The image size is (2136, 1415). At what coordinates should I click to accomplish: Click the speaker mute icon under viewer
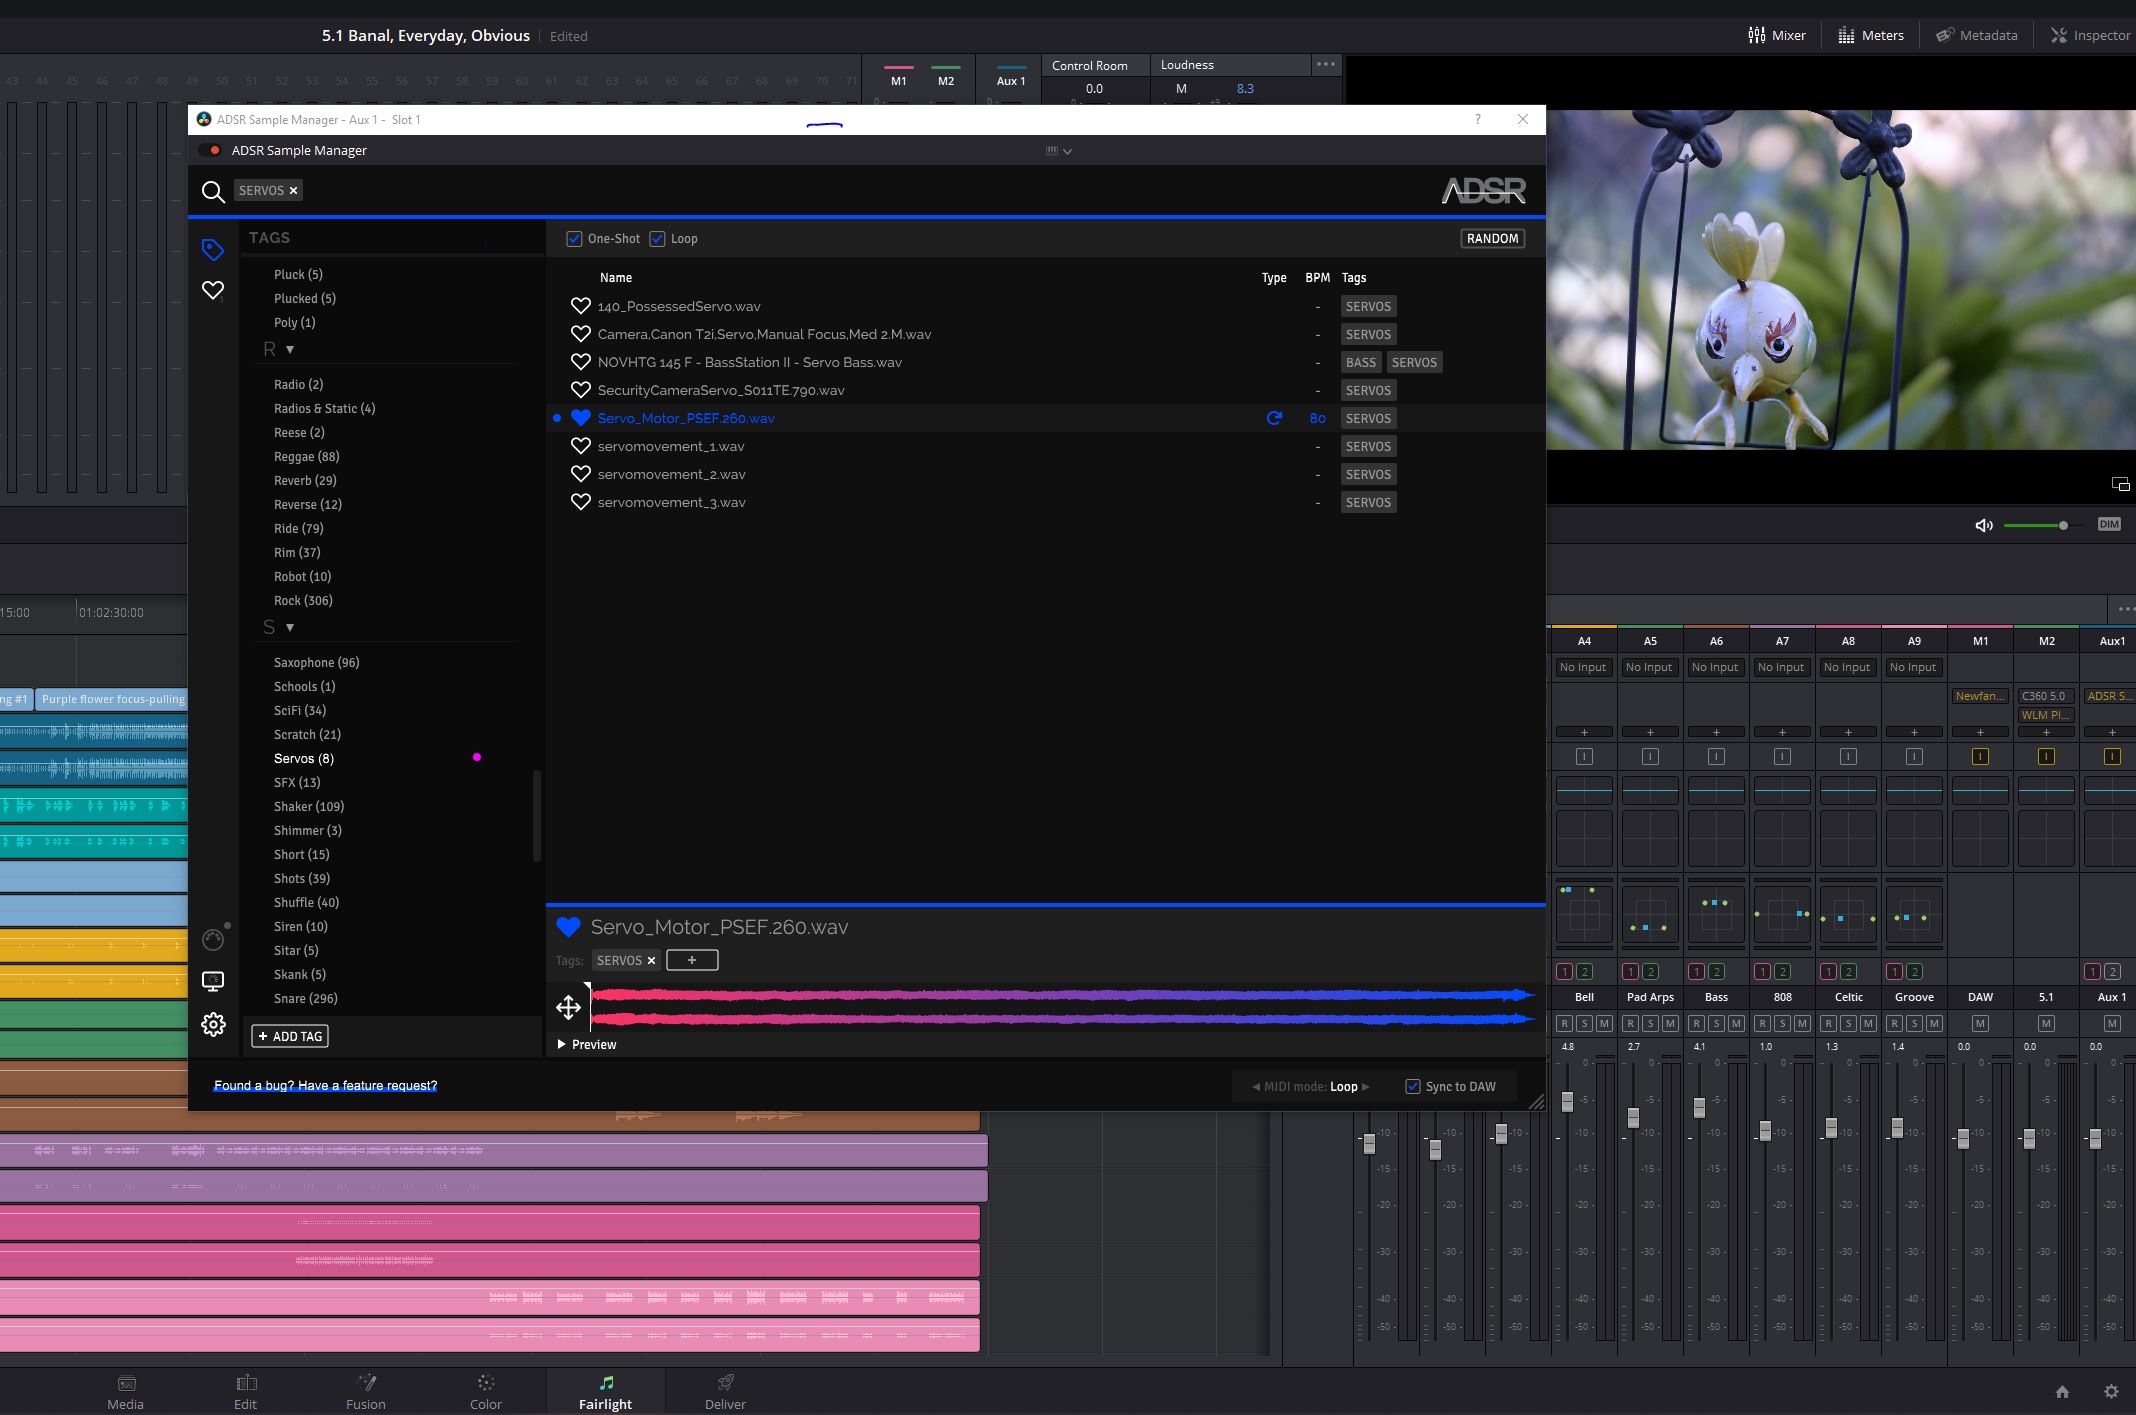click(1984, 525)
